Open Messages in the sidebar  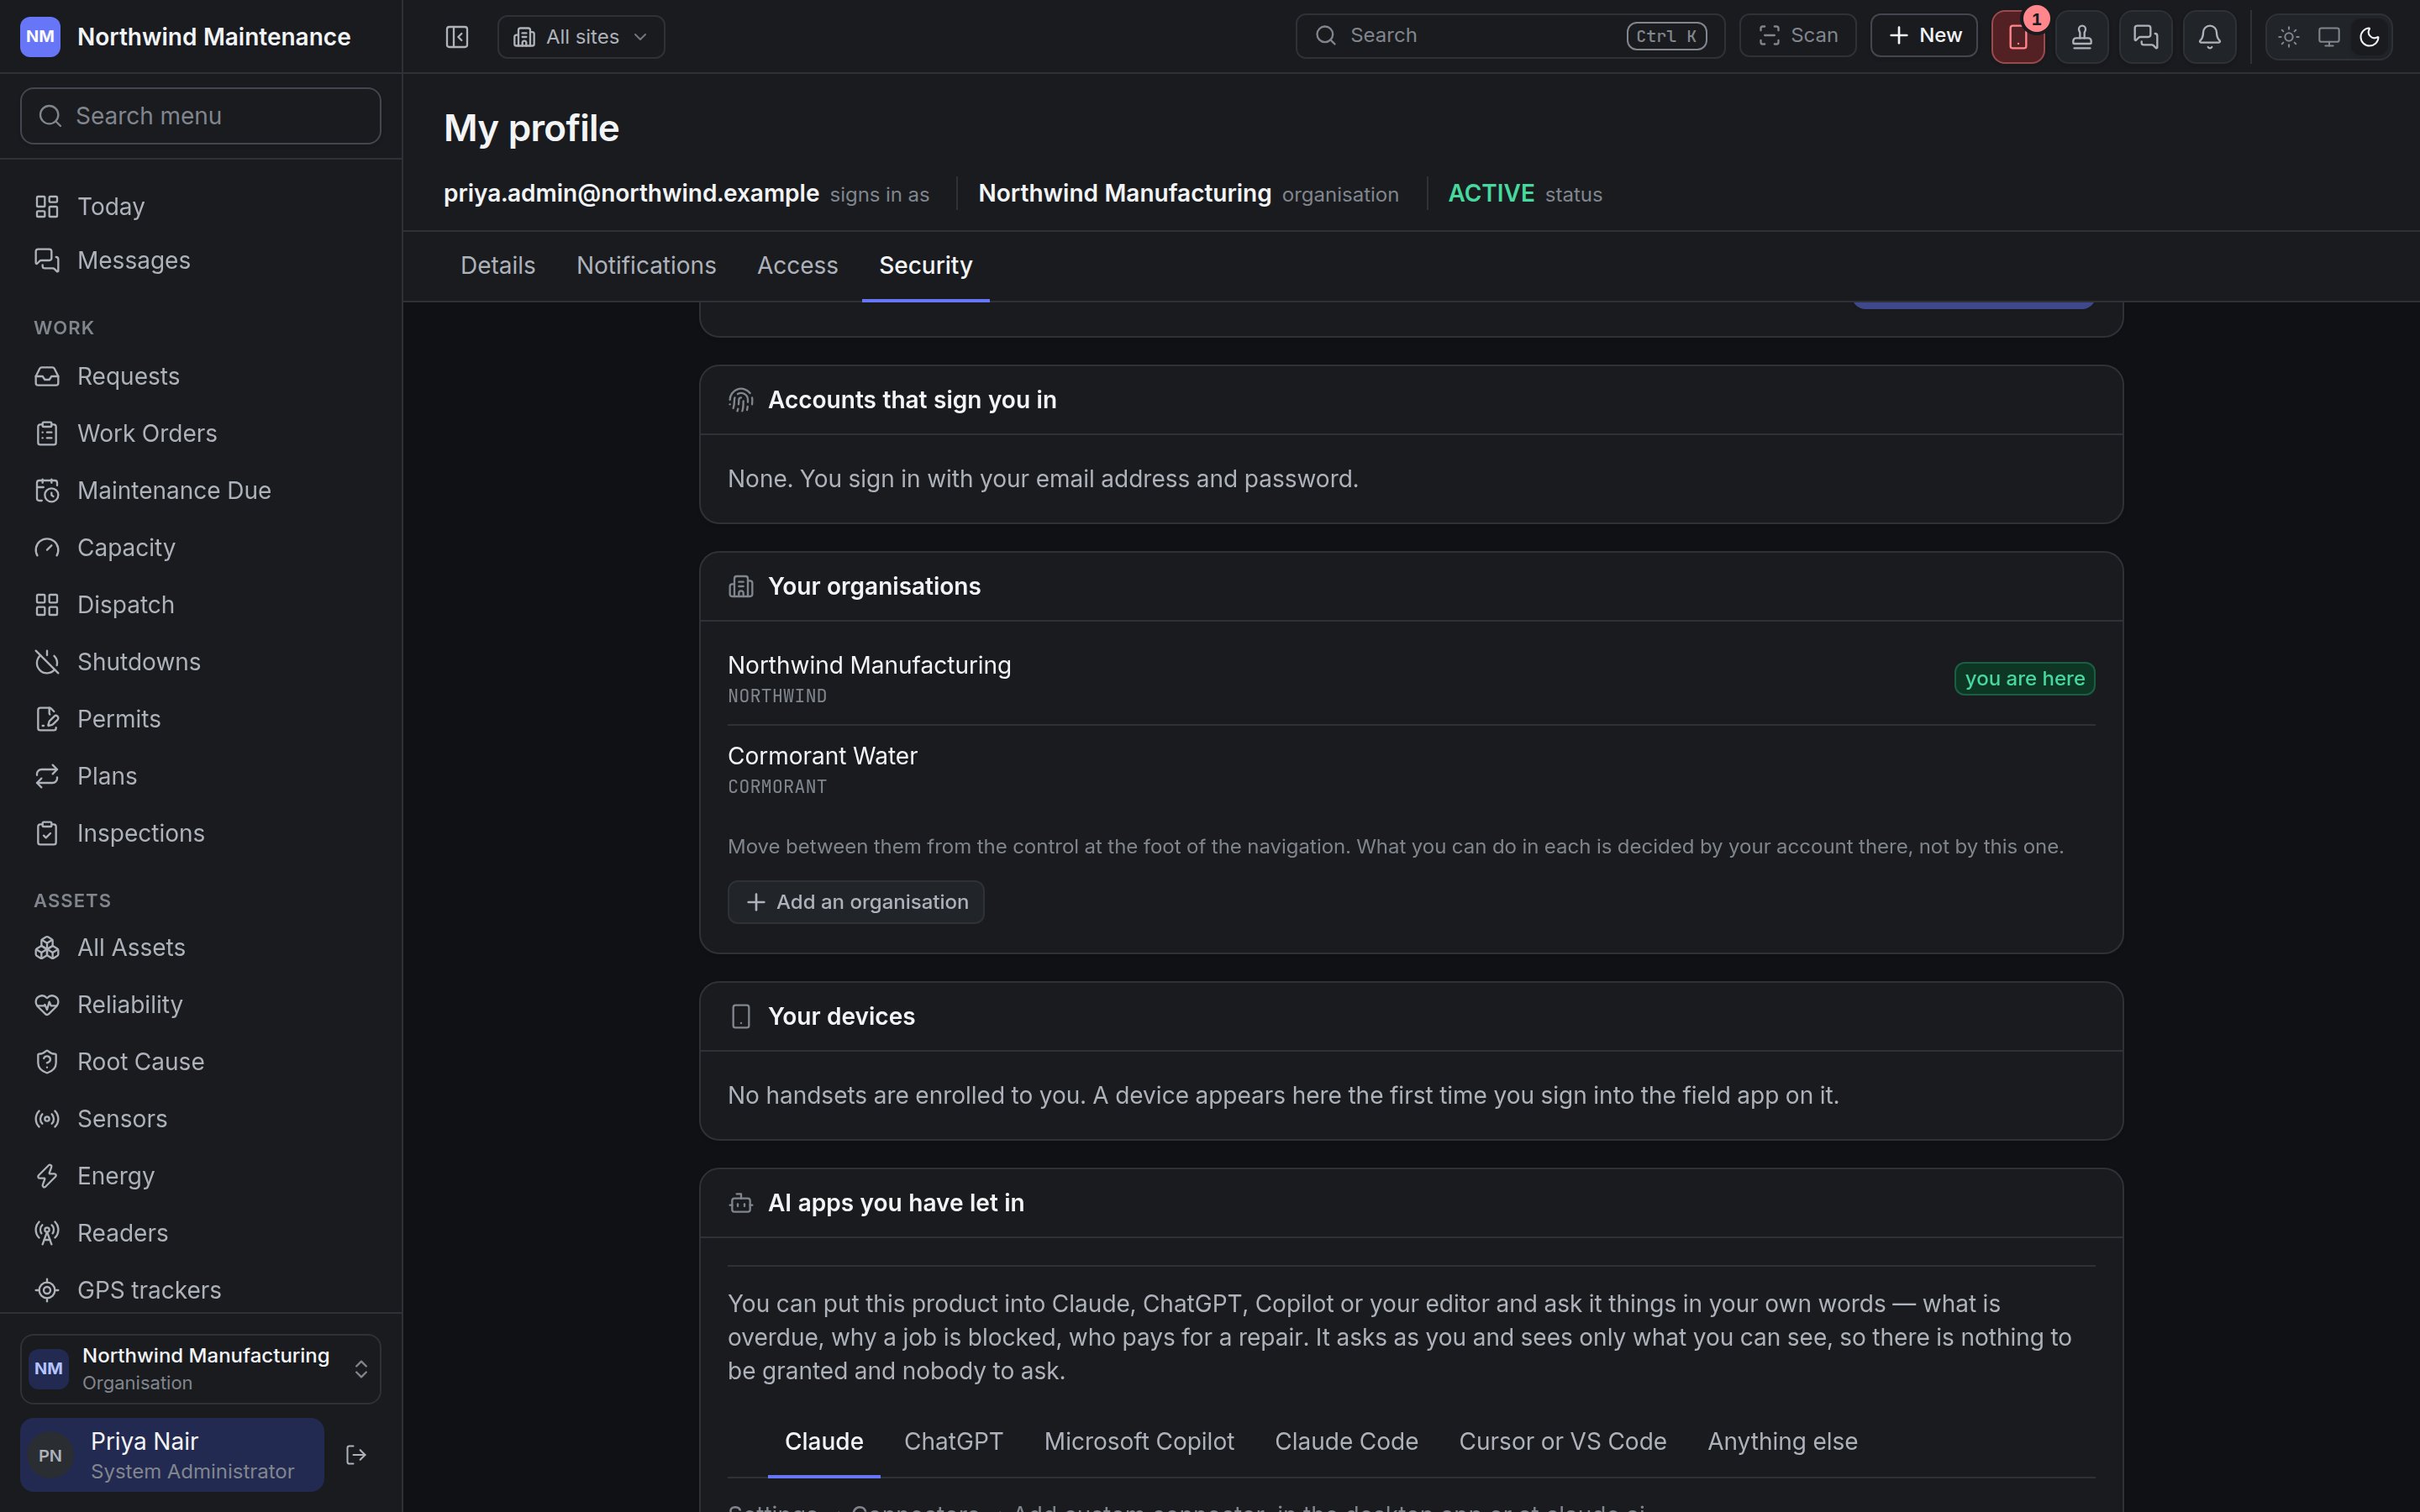200,260
